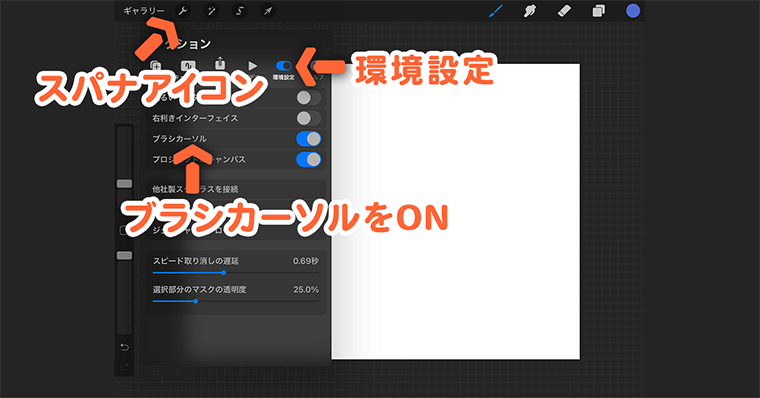Toggle the ブラシカーソル switch

(x=308, y=139)
